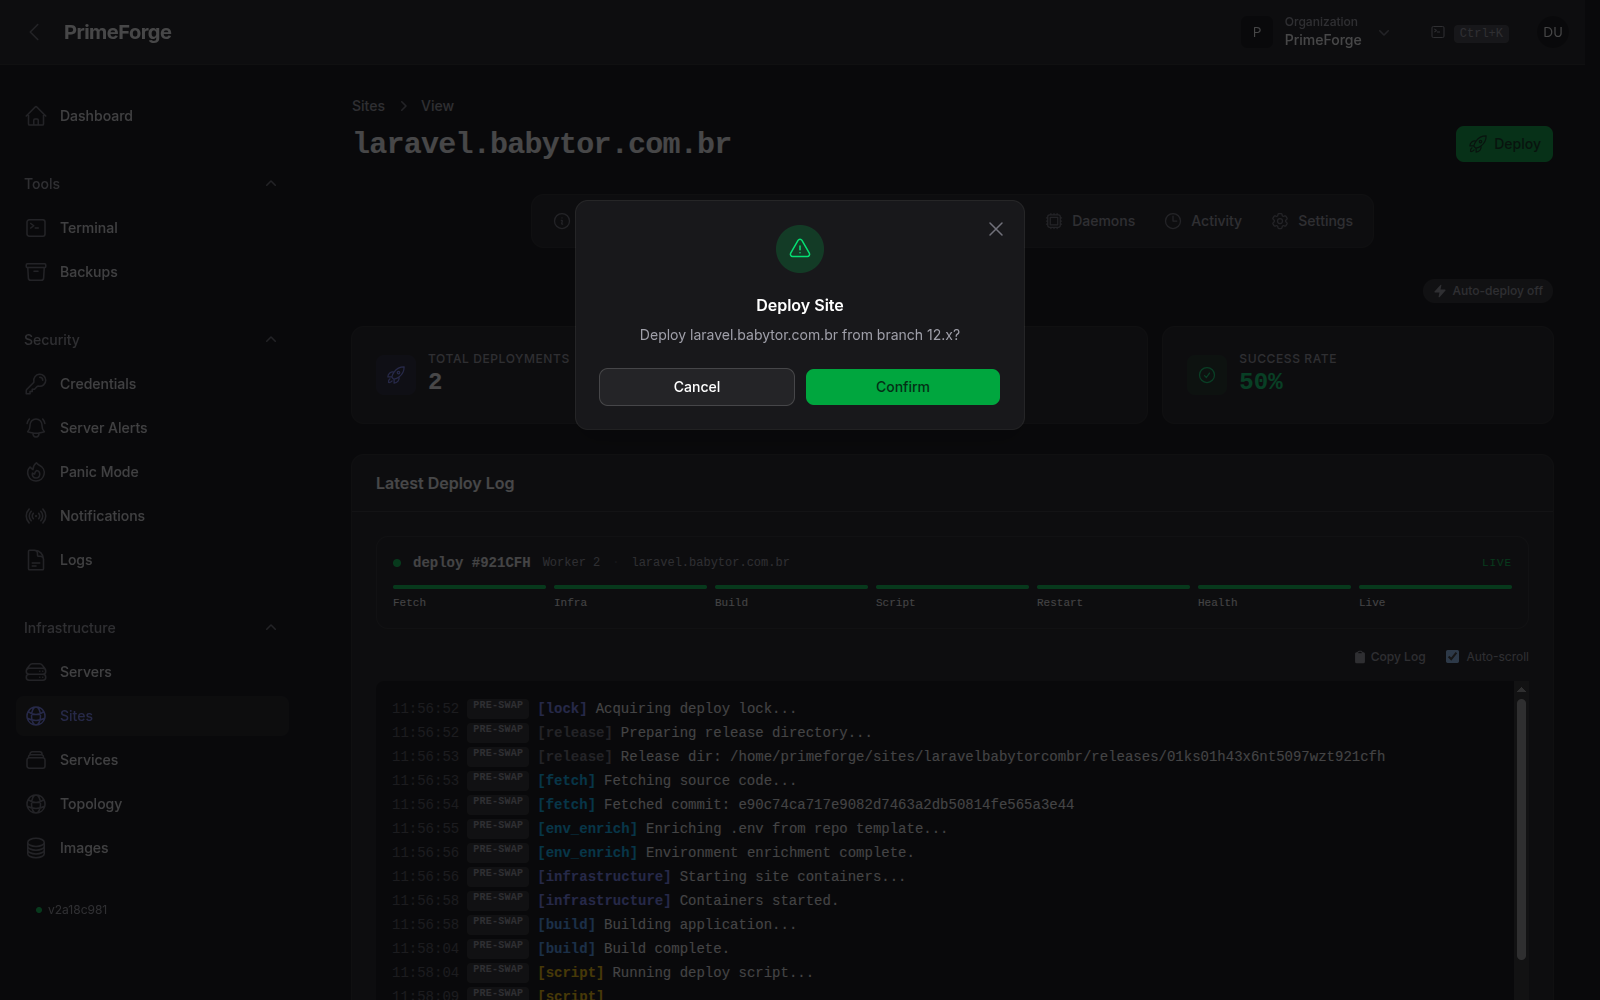Click the deploy #921CFH header text
The width and height of the screenshot is (1600, 1000).
(472, 562)
